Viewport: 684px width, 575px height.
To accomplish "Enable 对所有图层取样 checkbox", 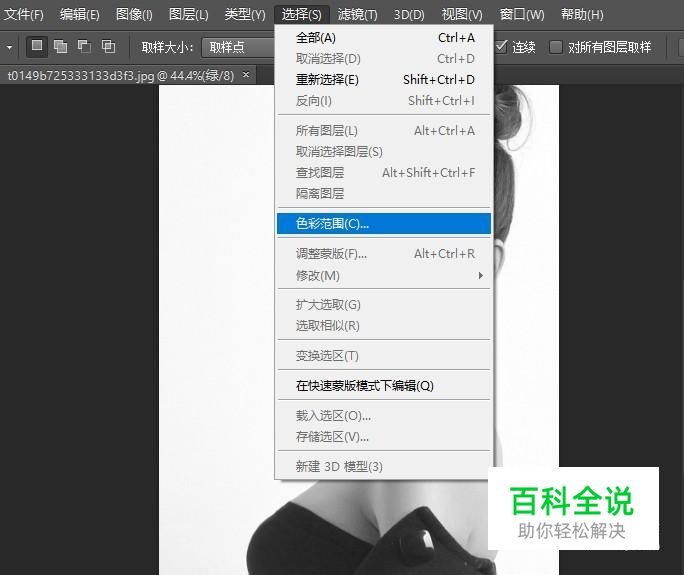I will 555,47.
